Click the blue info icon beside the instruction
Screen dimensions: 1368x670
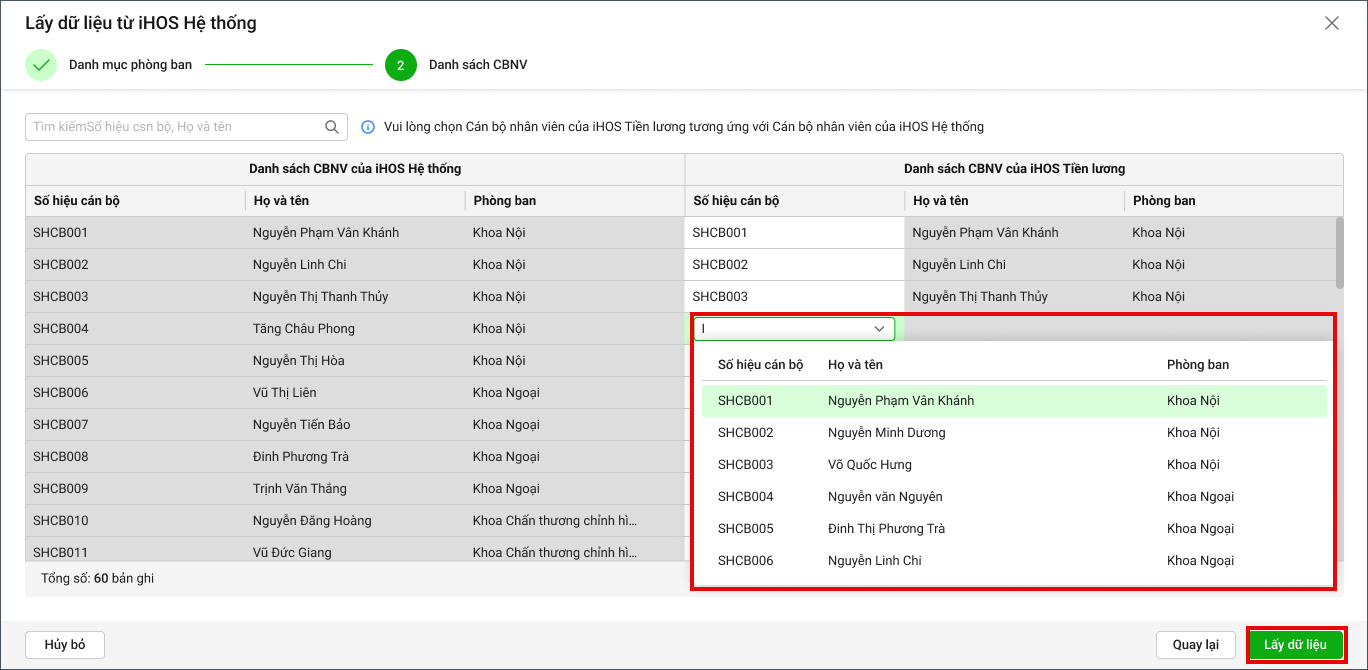(x=368, y=127)
